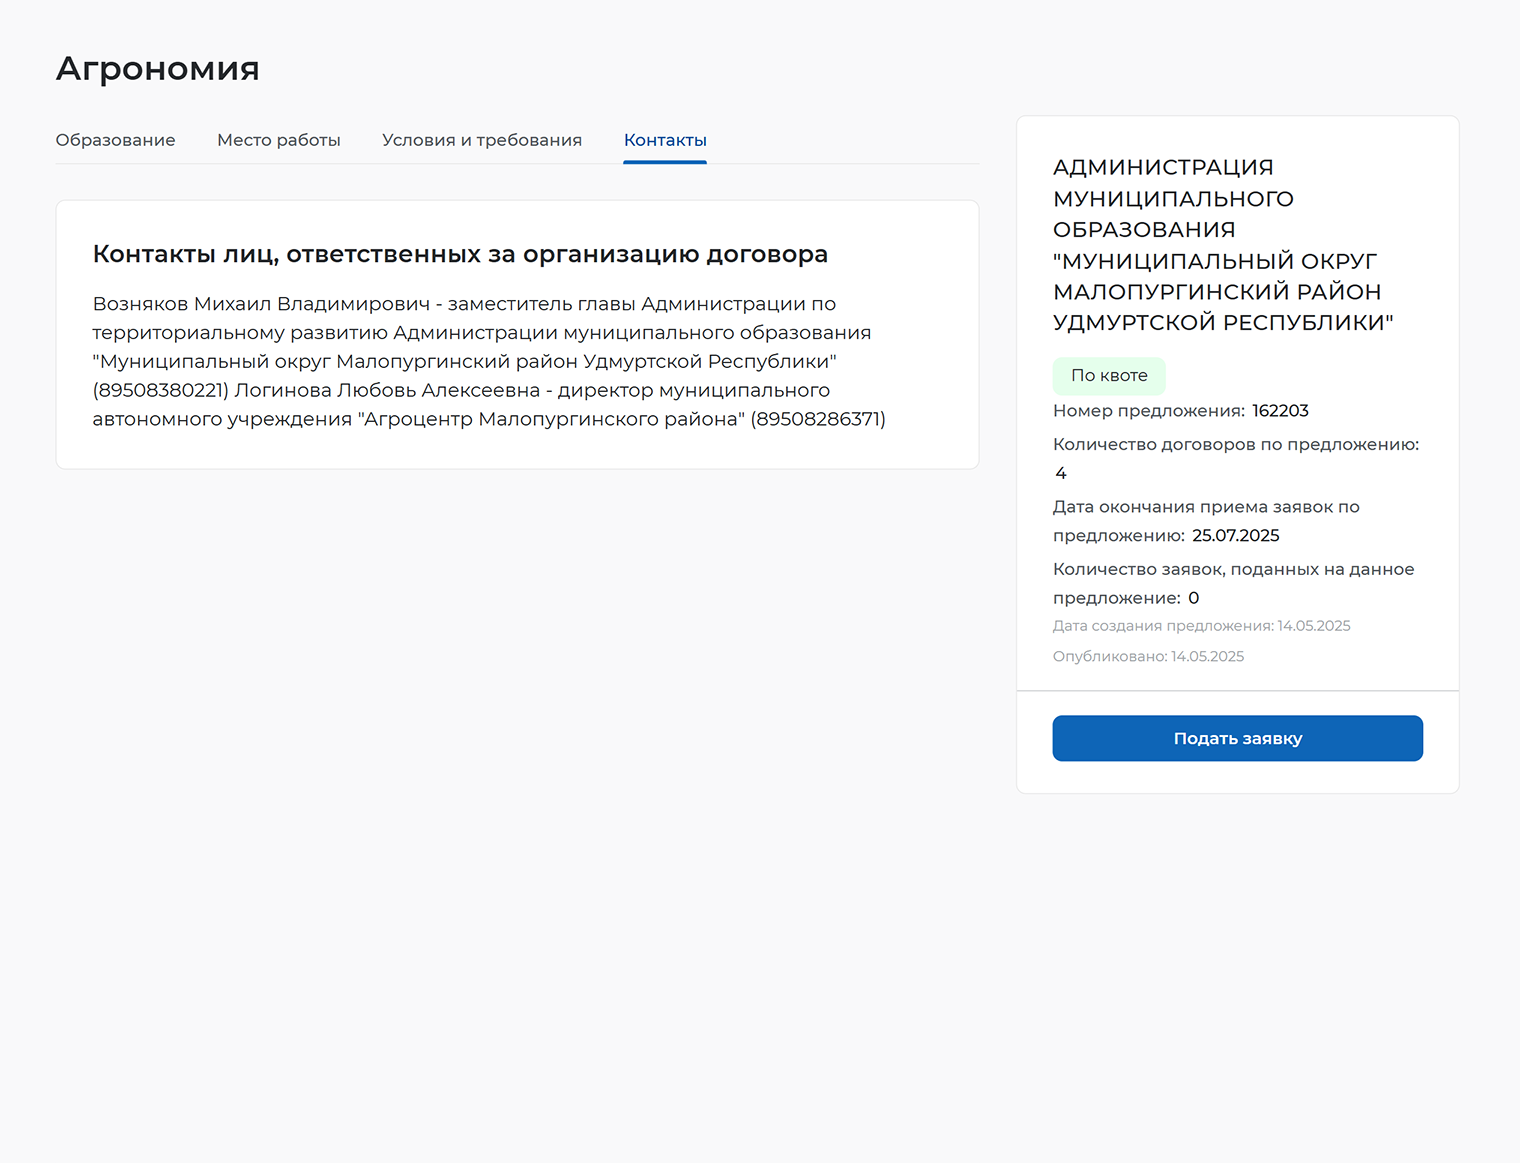
Task: Click the name Возняков Михаил Владимирович
Action: [x=261, y=303]
